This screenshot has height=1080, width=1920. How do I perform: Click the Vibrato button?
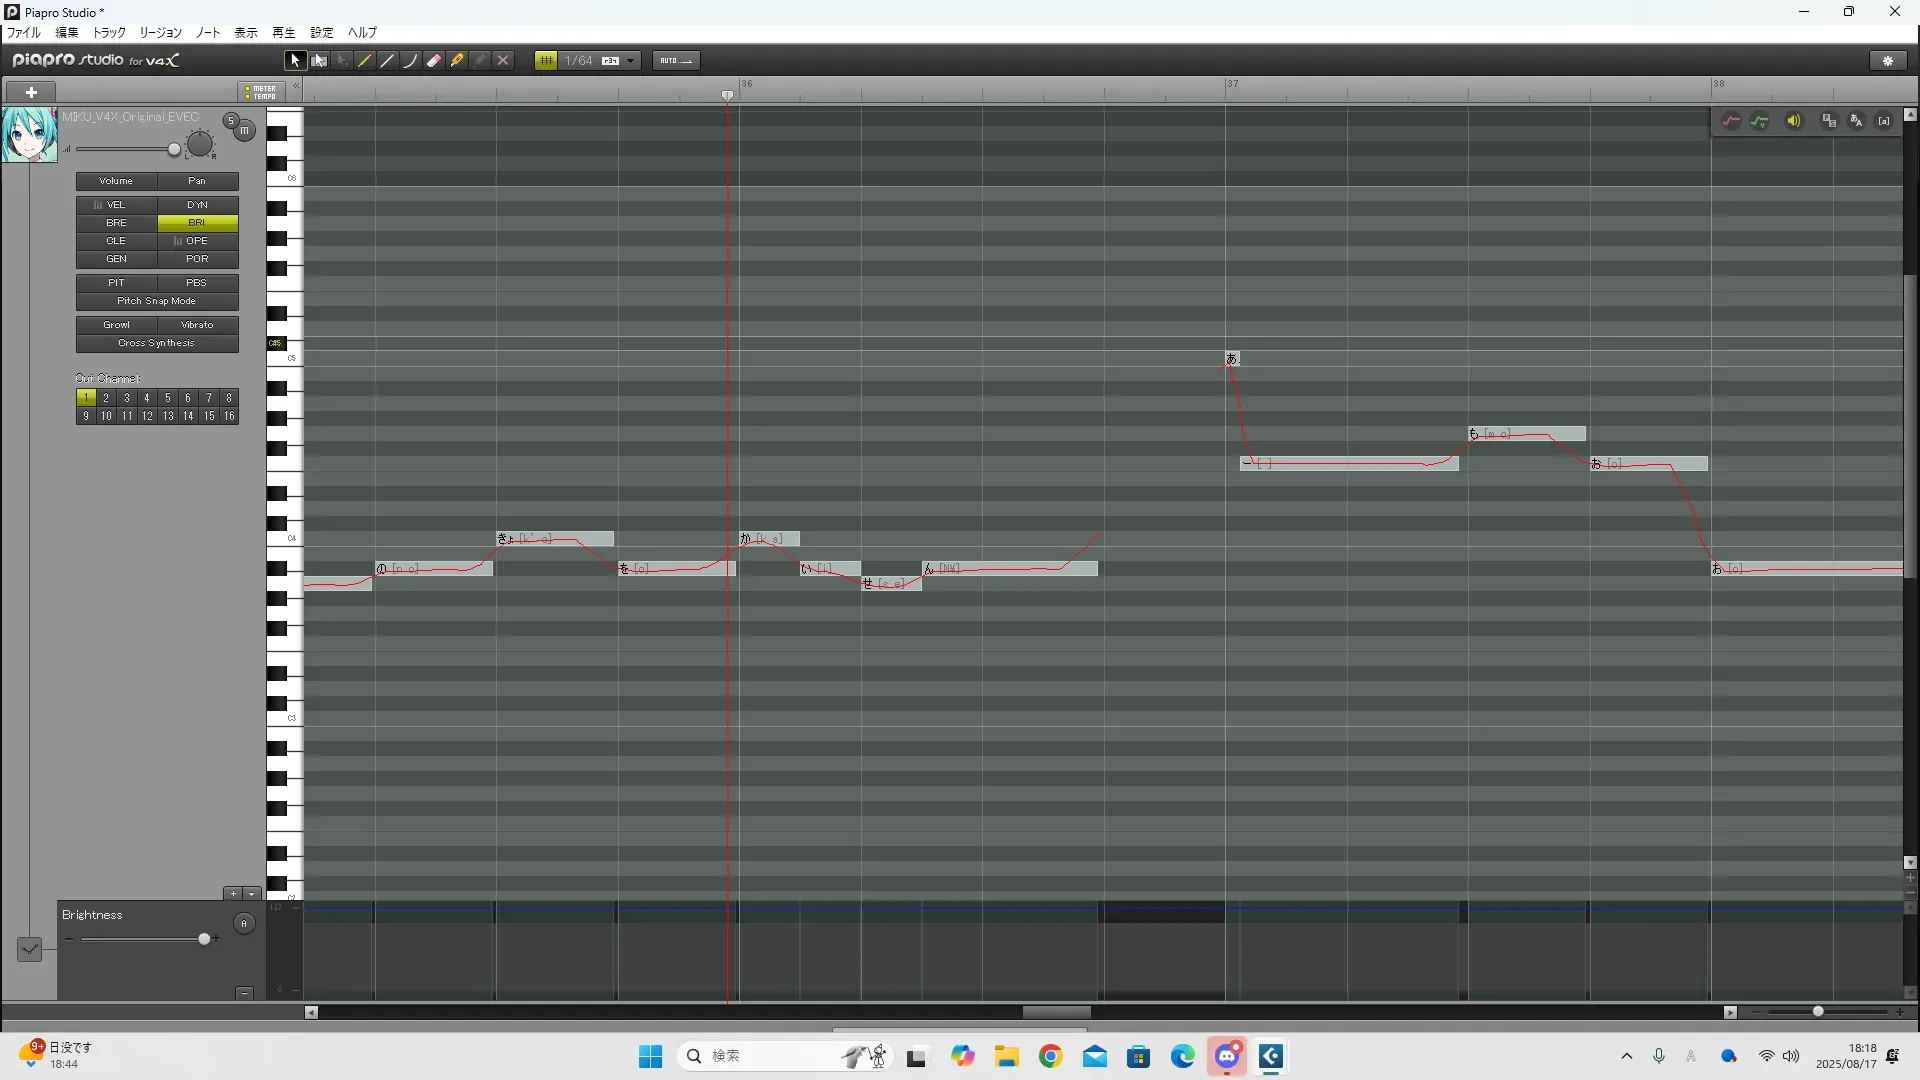click(197, 325)
